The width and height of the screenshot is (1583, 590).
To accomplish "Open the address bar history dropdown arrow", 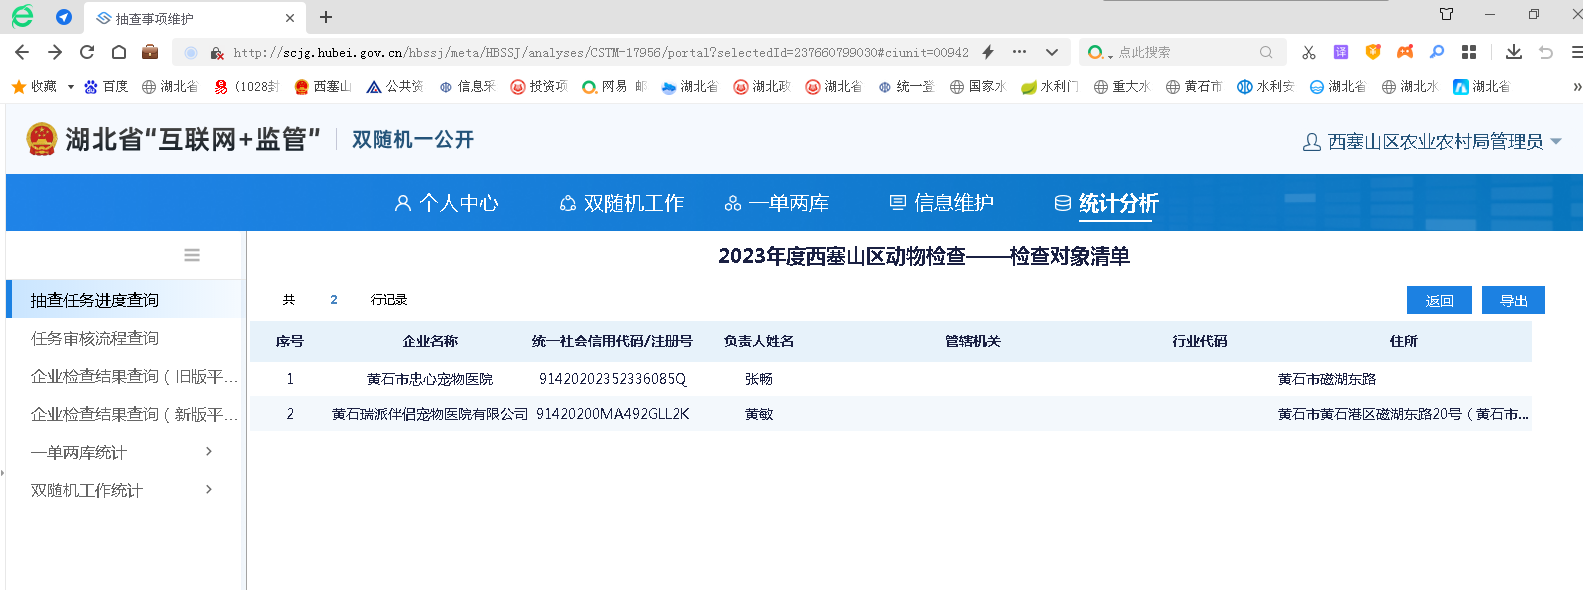I will 1052,52.
